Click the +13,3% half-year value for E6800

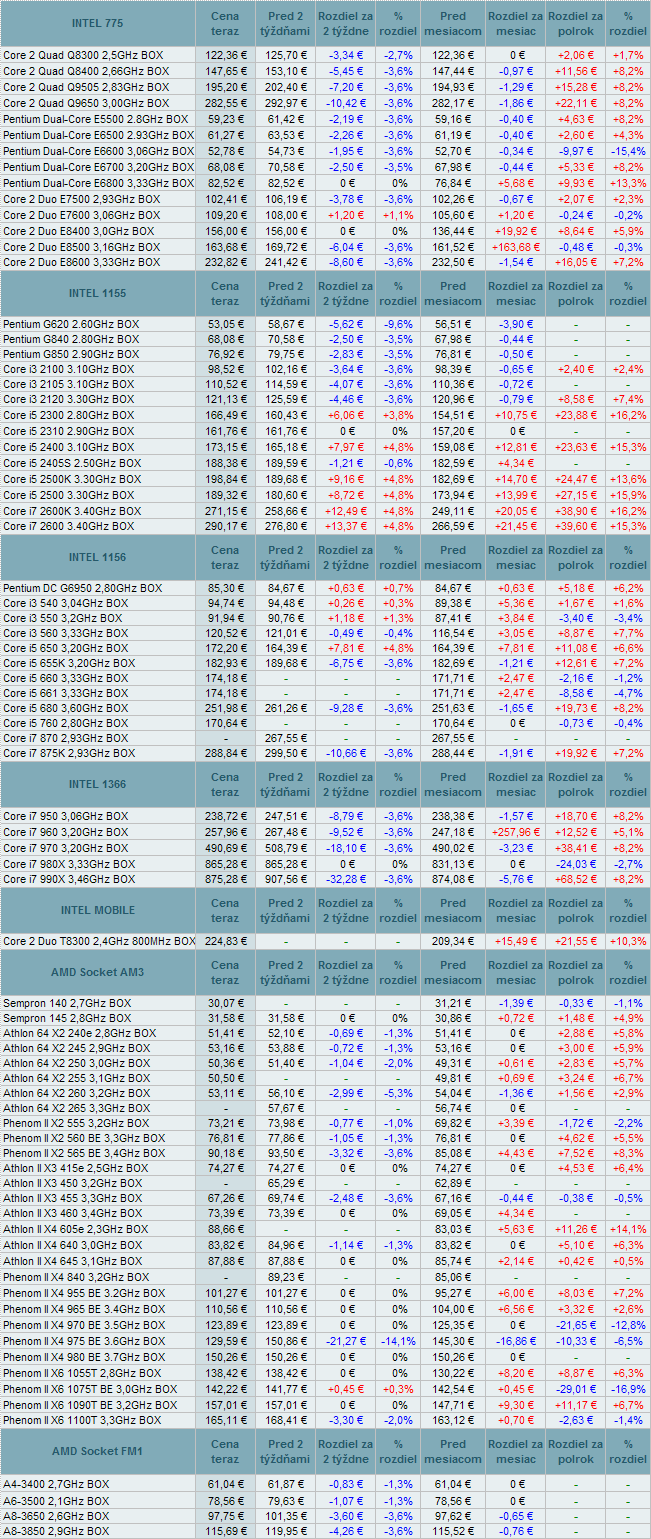pyautogui.click(x=628, y=183)
